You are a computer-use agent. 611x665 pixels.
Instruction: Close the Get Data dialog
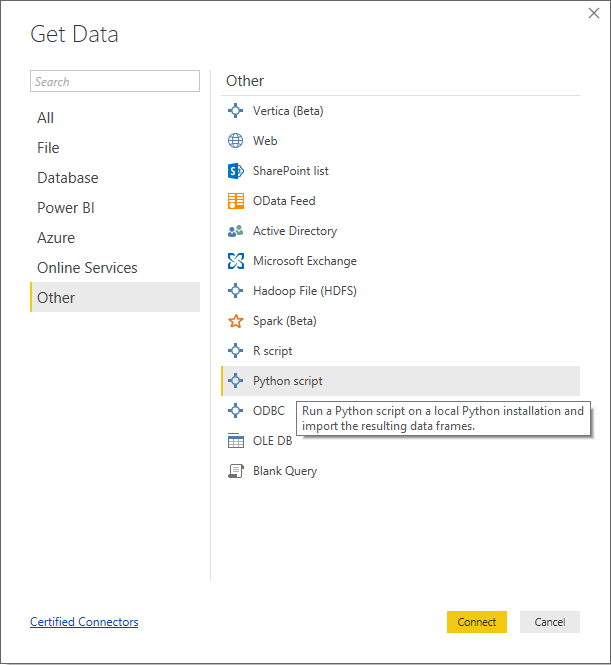pyautogui.click(x=594, y=13)
